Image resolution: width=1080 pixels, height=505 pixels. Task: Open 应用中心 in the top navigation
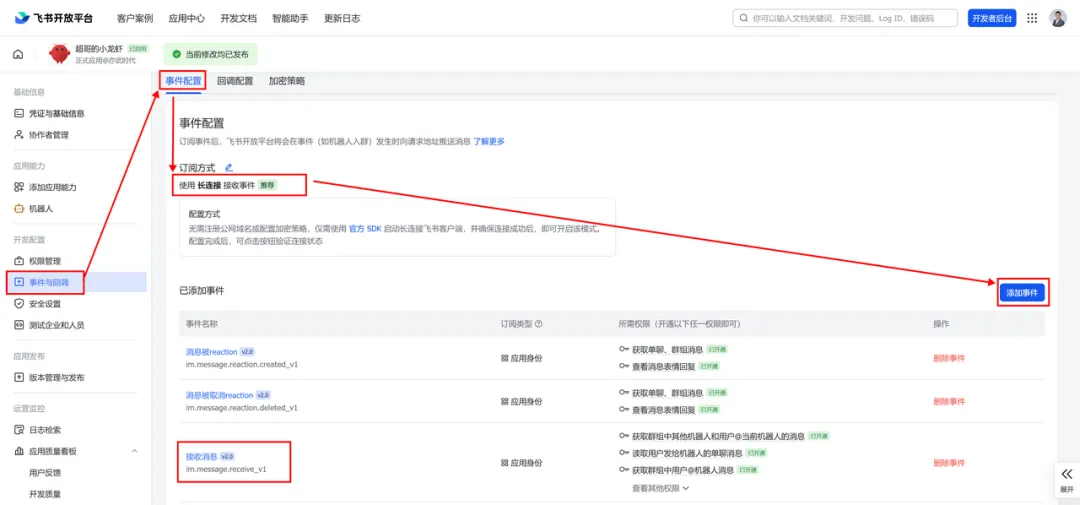pyautogui.click(x=187, y=19)
